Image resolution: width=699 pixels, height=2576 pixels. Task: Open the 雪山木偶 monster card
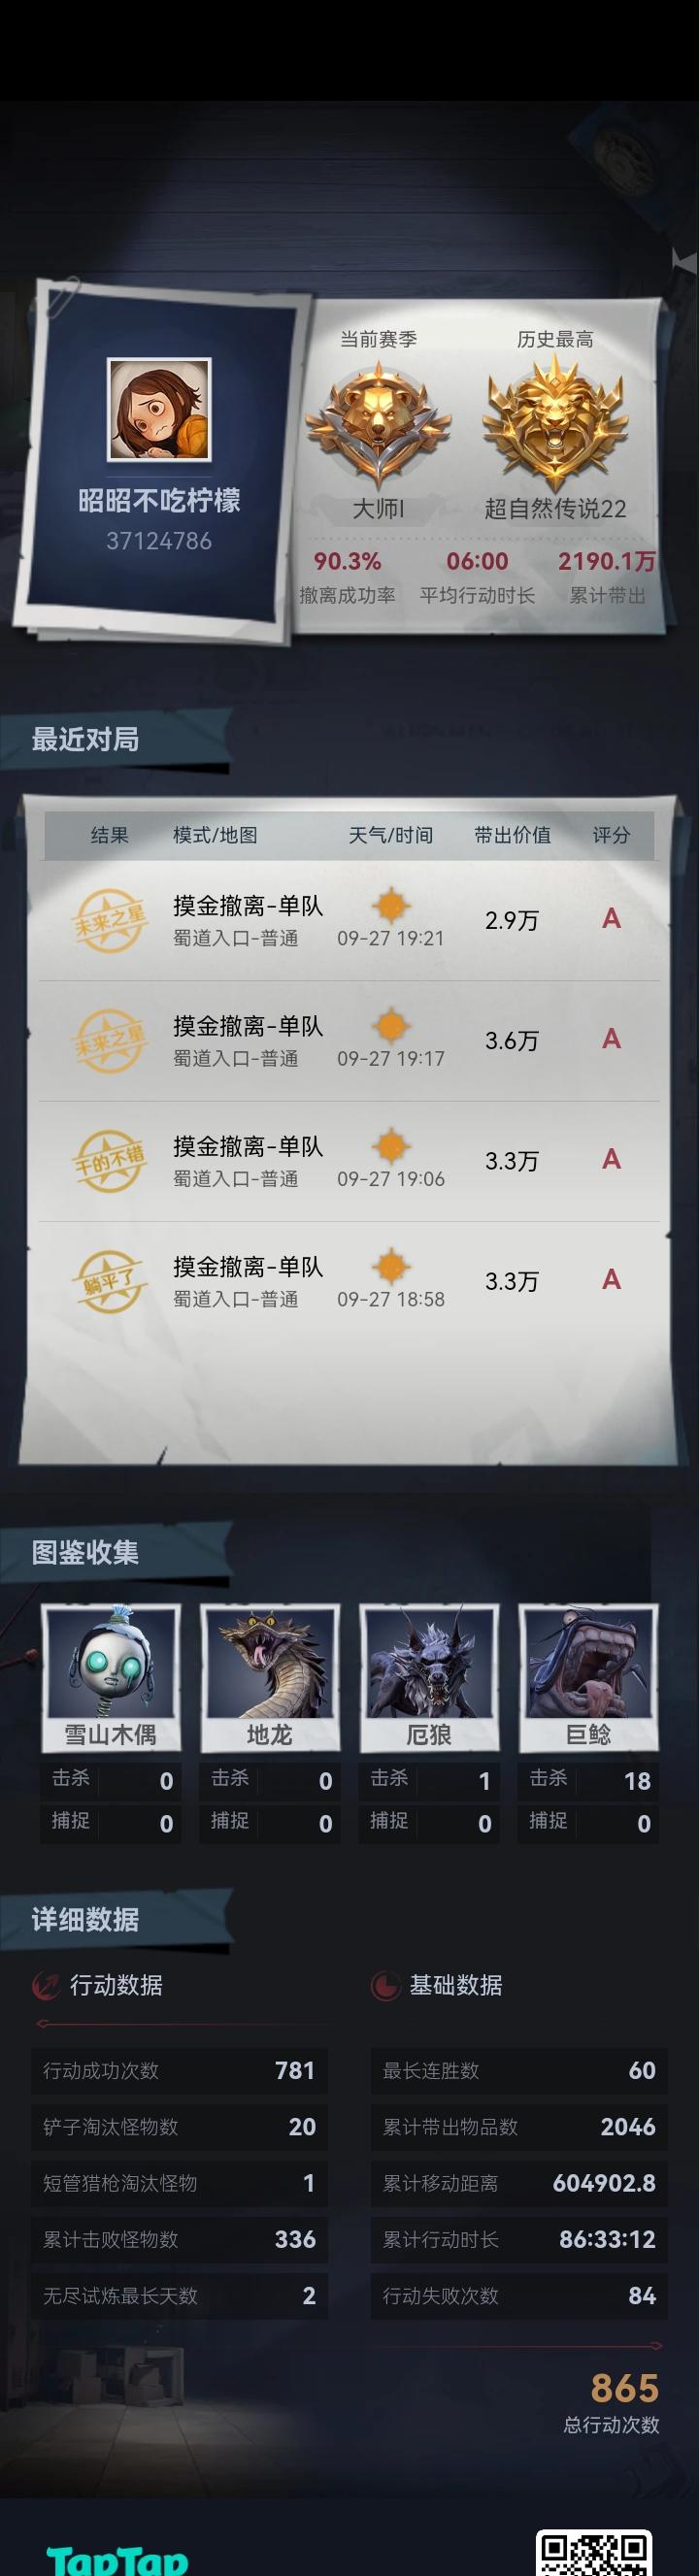pos(111,1678)
